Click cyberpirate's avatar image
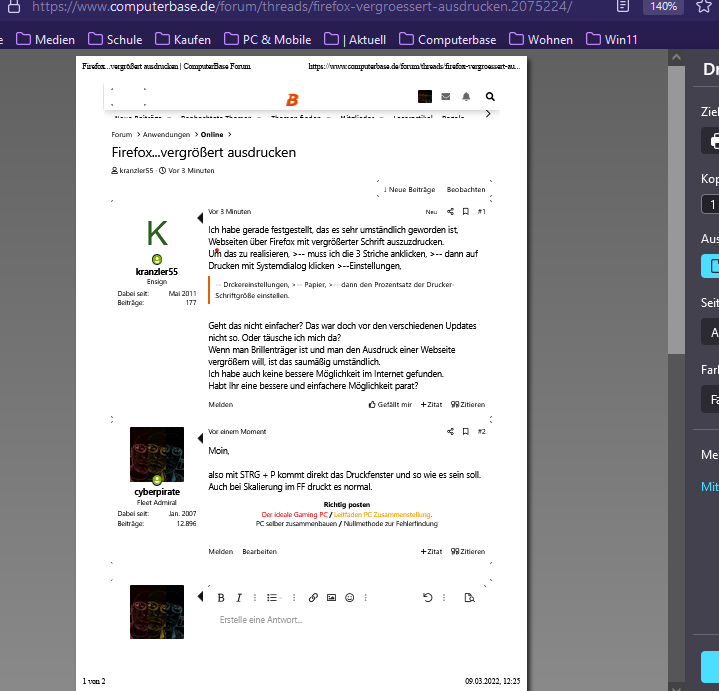This screenshot has width=719, height=691. point(157,454)
